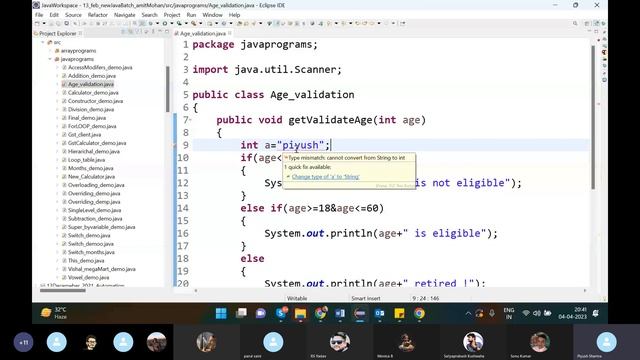
Task: Click the Project Explorer horizontal scrollbar thumb
Action: tap(63, 290)
